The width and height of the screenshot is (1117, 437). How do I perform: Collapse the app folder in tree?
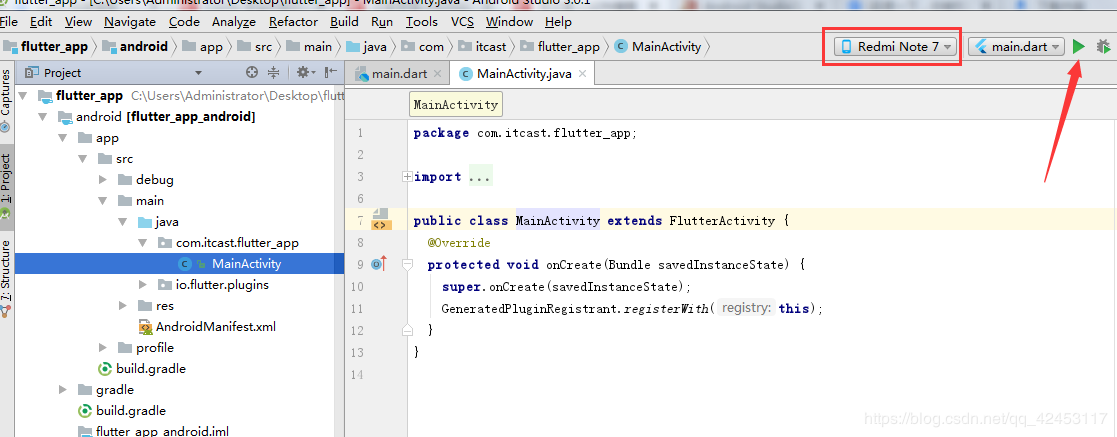point(62,138)
